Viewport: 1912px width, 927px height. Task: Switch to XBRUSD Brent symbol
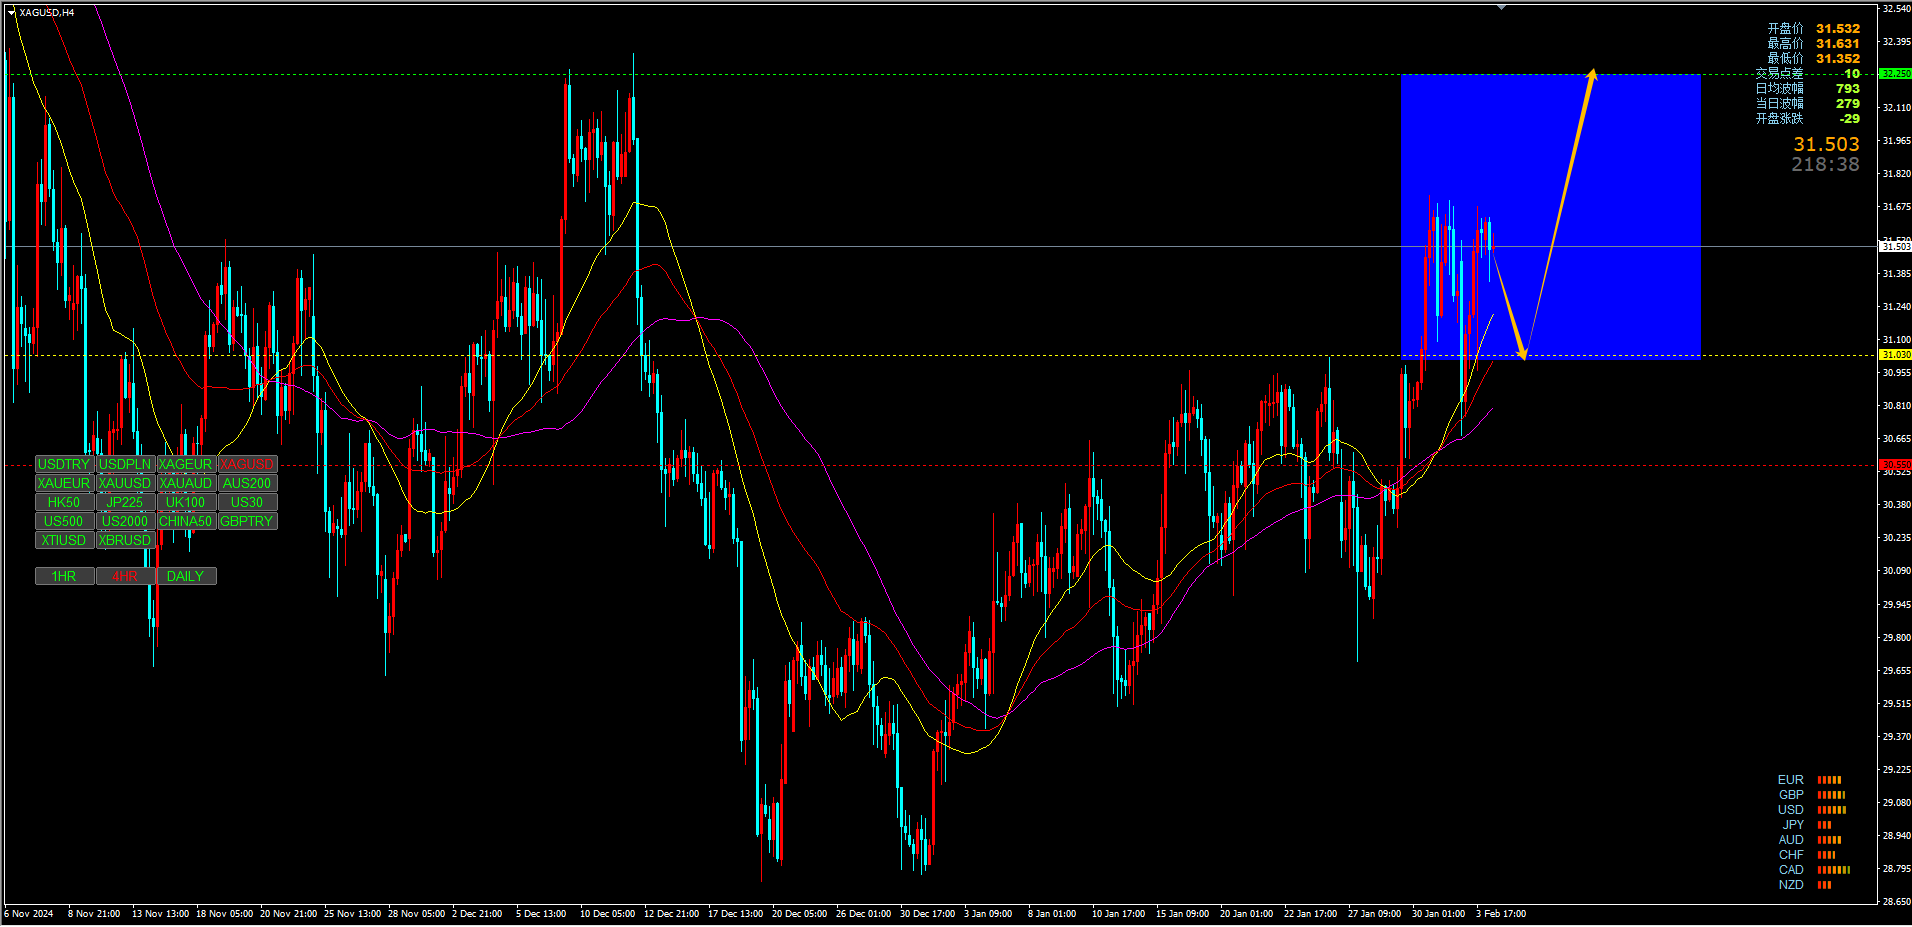(125, 540)
